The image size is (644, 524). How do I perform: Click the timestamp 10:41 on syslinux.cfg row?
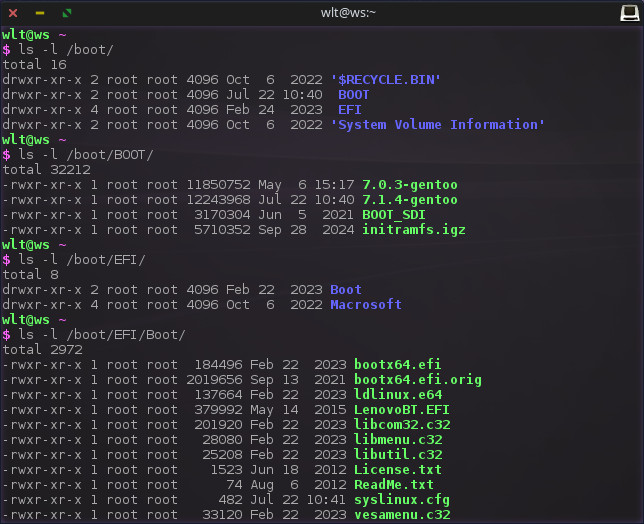[x=326, y=500]
